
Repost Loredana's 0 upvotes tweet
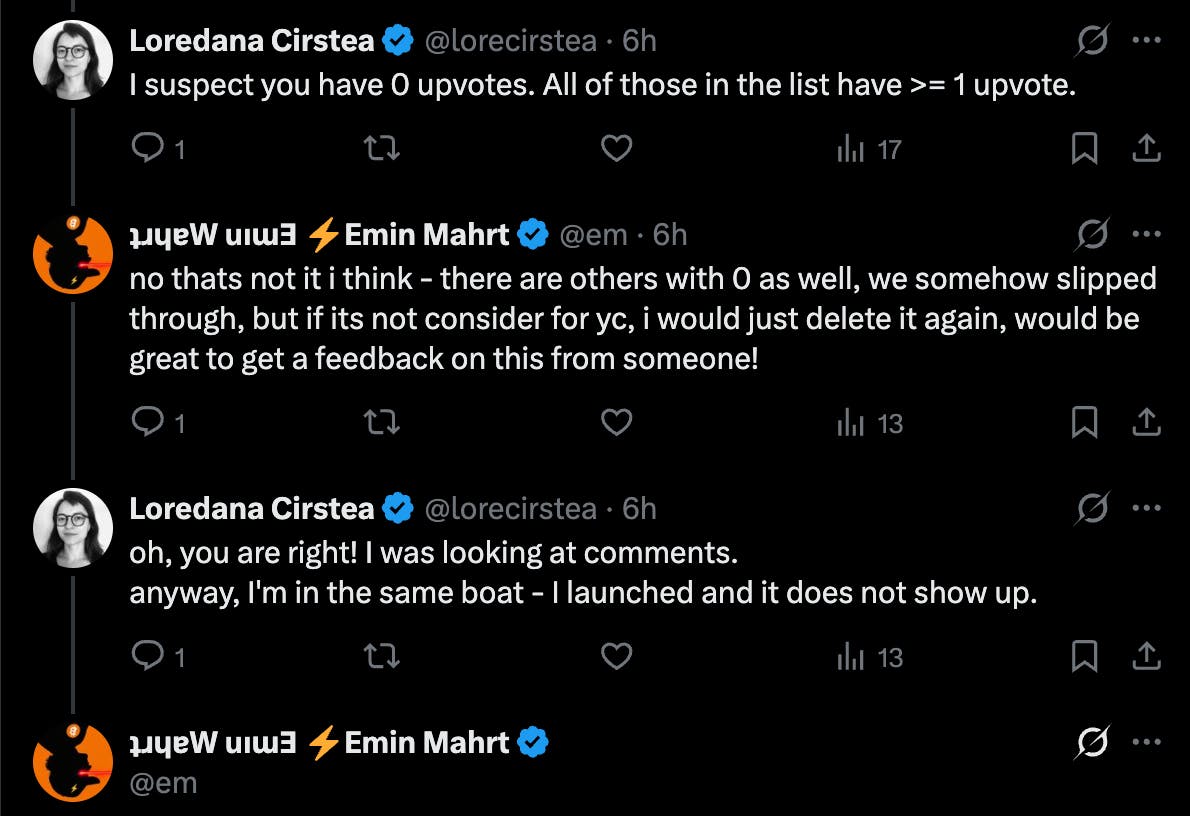tap(381, 149)
